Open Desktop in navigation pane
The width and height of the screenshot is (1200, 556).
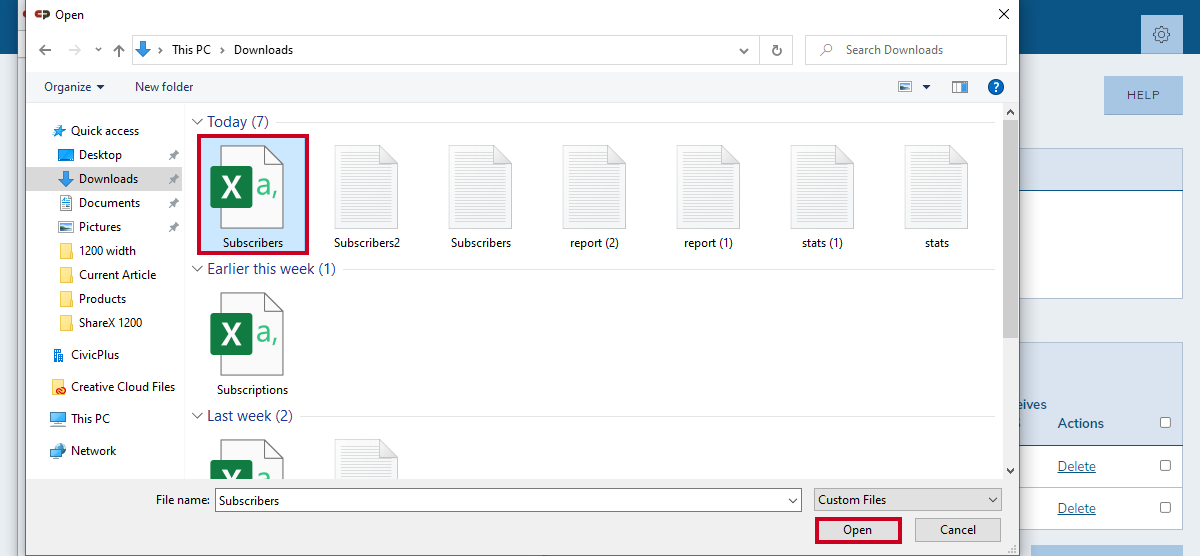pos(100,155)
